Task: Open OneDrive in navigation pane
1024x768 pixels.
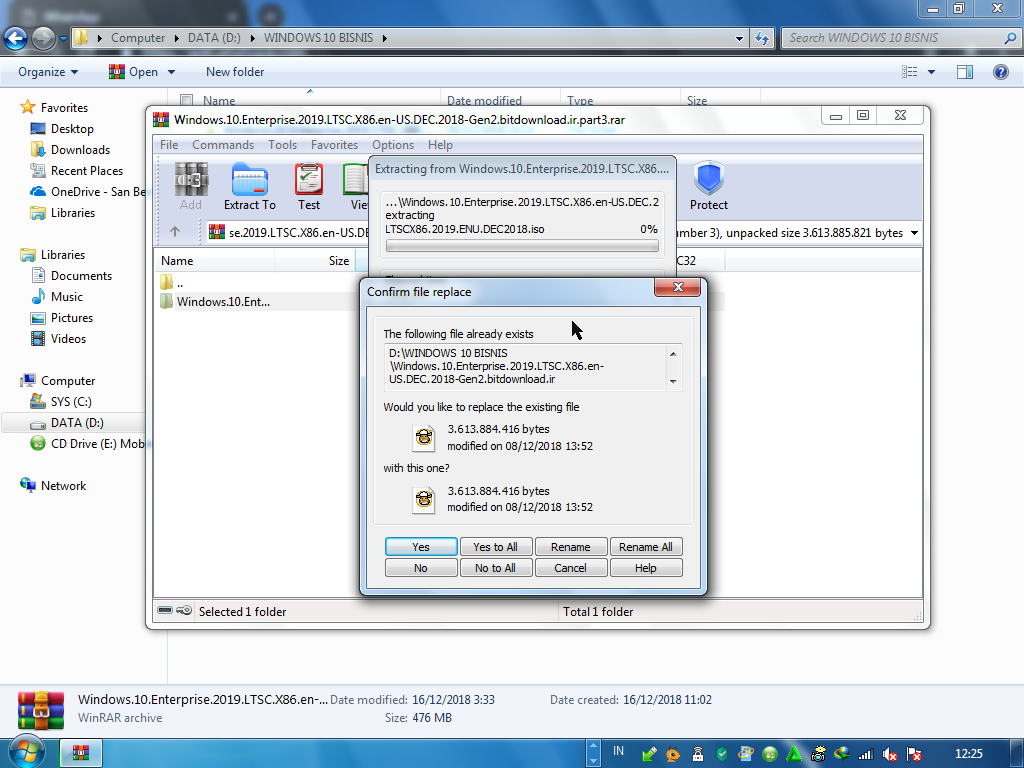Action: 88,191
